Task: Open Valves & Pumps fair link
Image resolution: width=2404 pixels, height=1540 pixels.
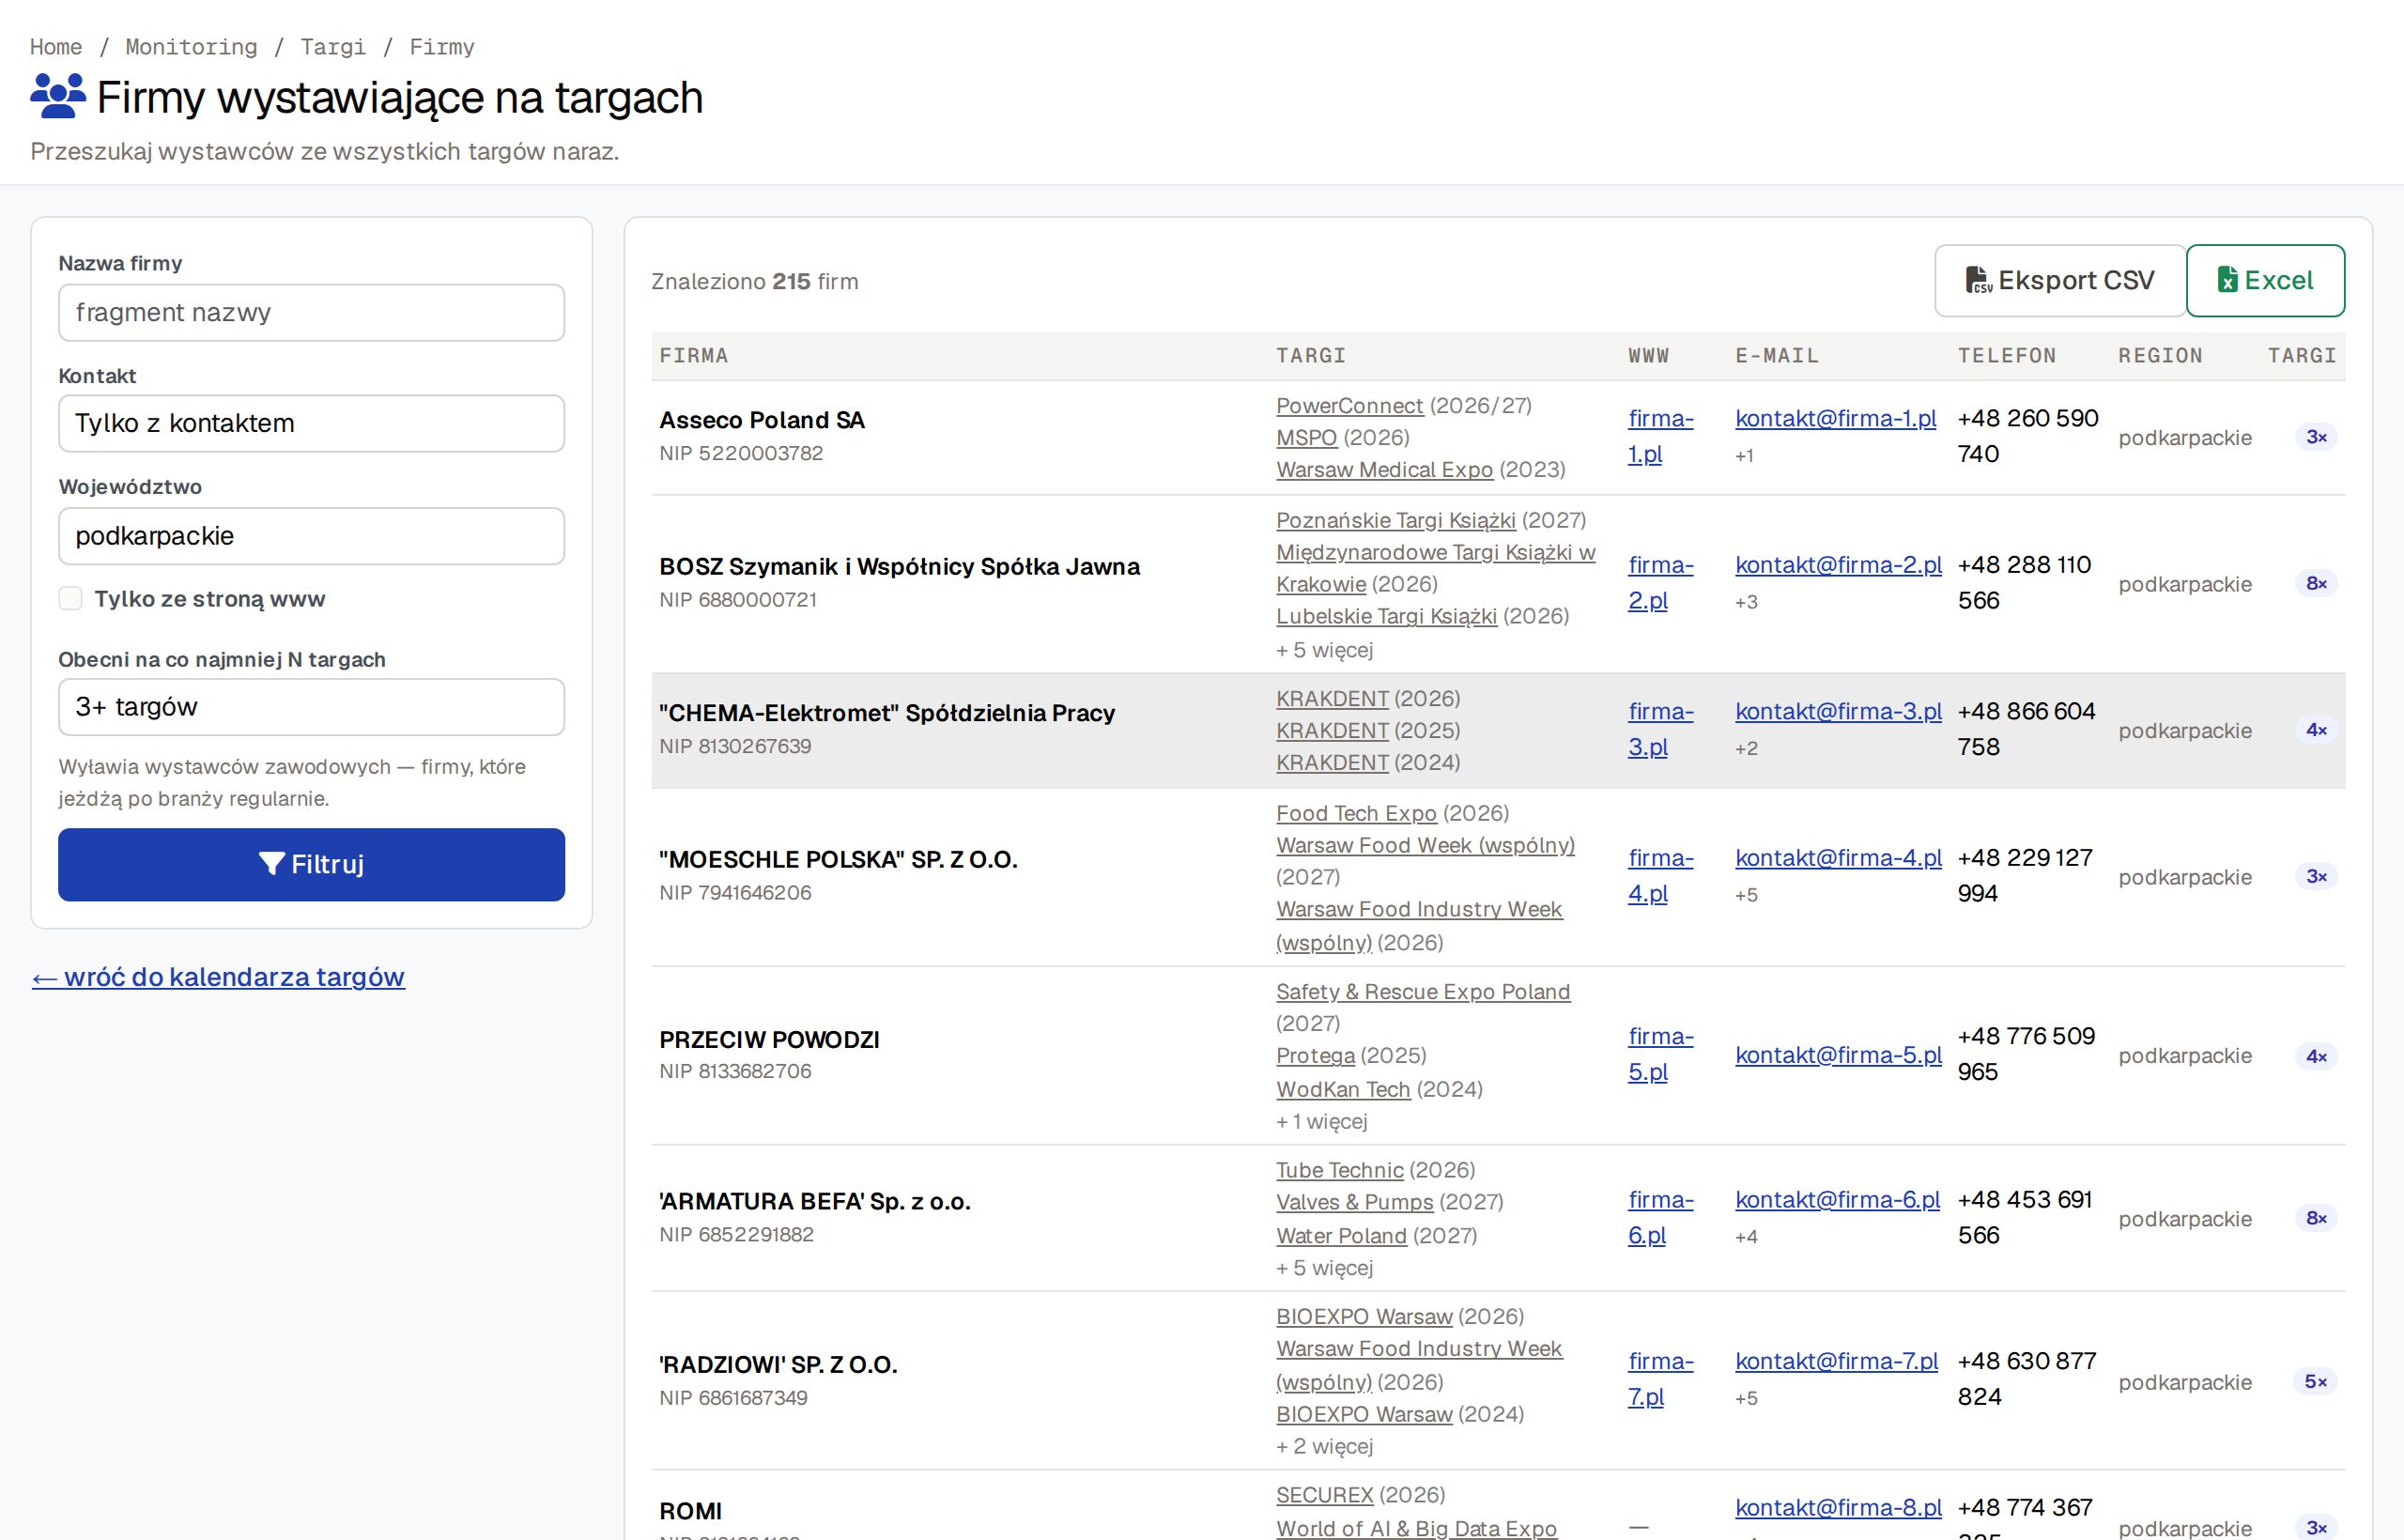Action: tap(1354, 1202)
